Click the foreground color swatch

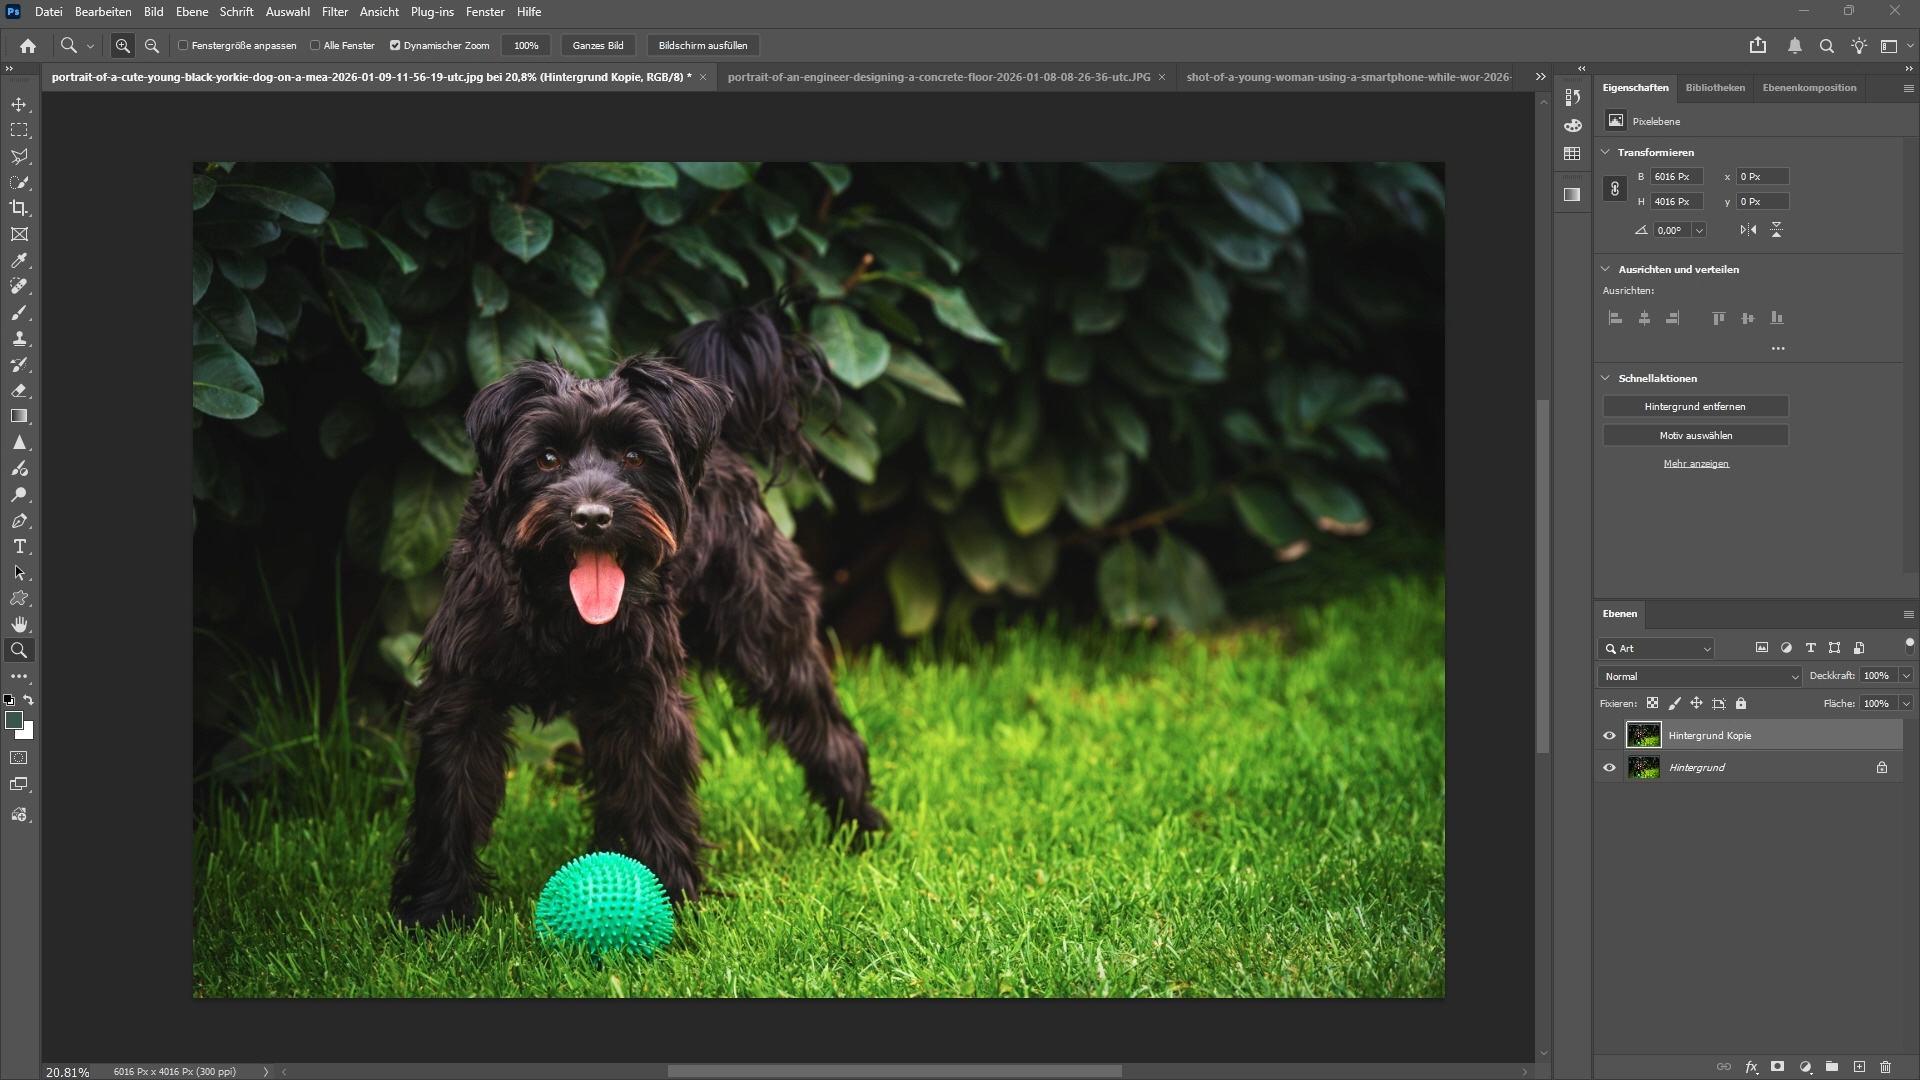13,720
